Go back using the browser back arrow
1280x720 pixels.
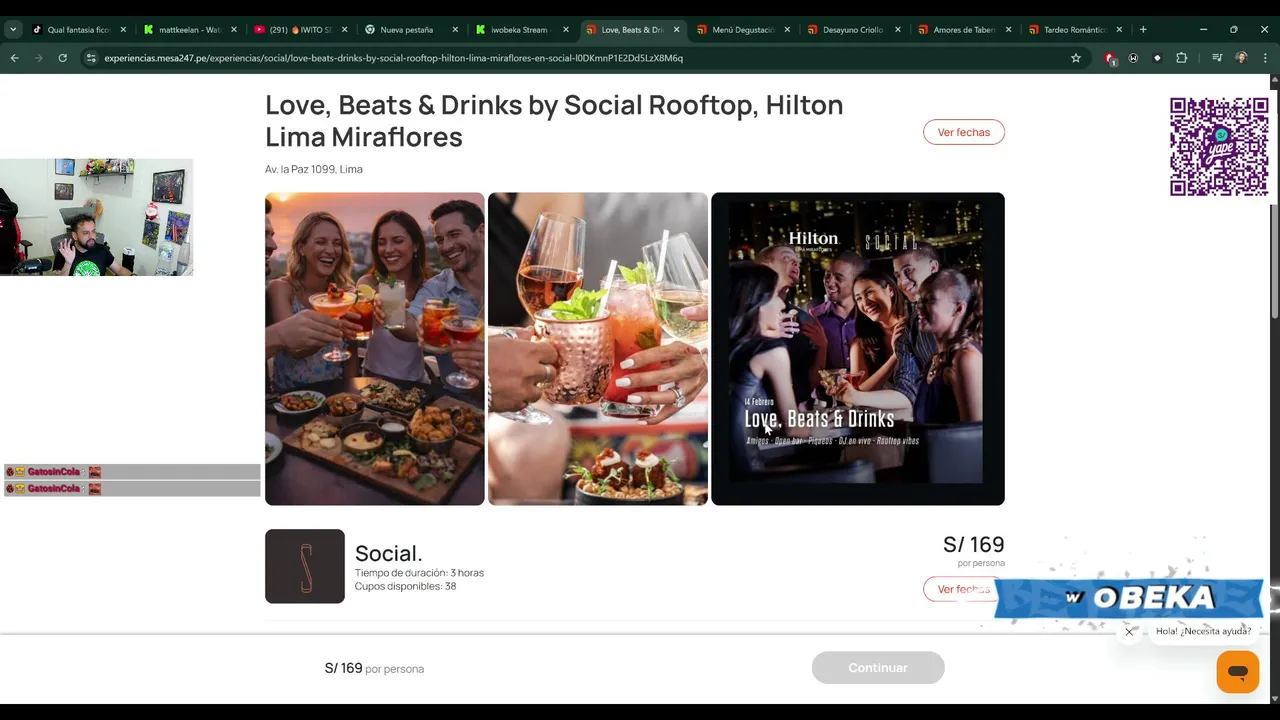[x=14, y=58]
